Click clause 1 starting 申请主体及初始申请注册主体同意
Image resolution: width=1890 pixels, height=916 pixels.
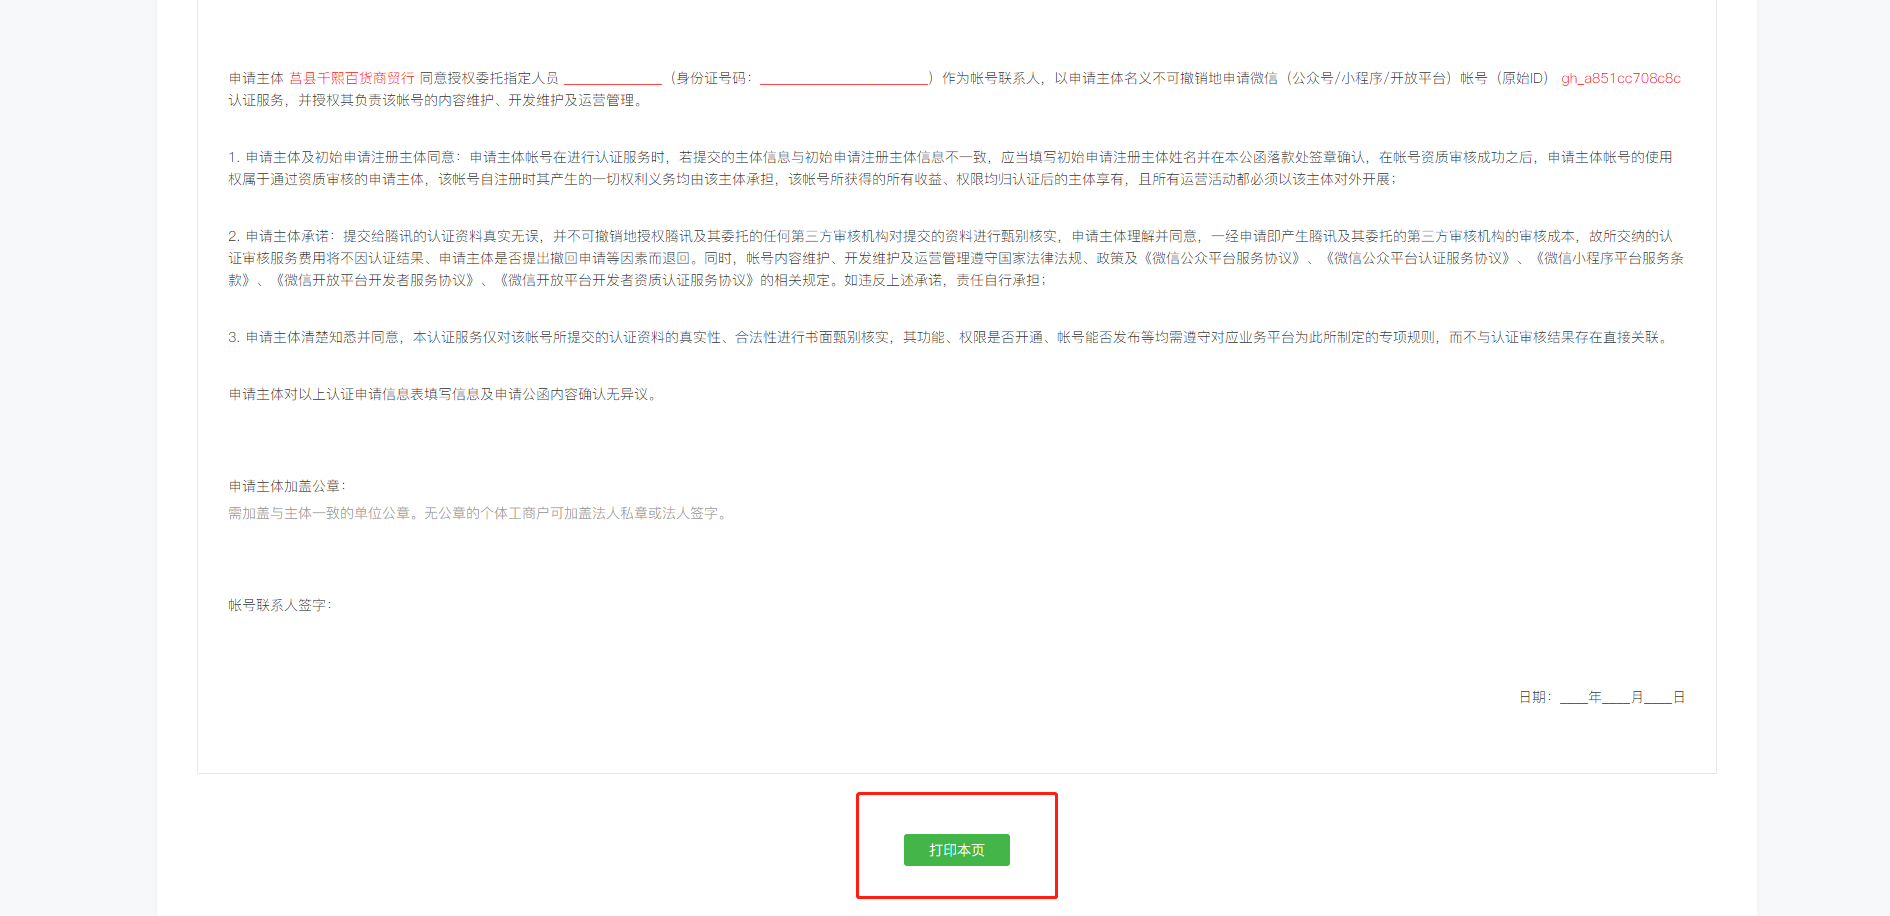coord(950,168)
